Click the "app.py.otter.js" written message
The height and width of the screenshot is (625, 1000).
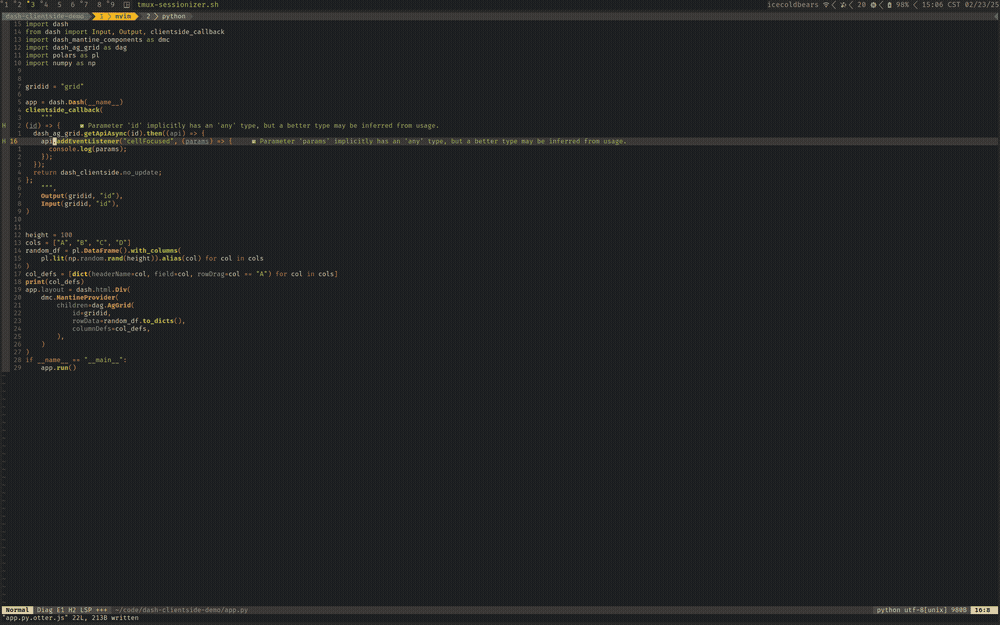[70, 617]
